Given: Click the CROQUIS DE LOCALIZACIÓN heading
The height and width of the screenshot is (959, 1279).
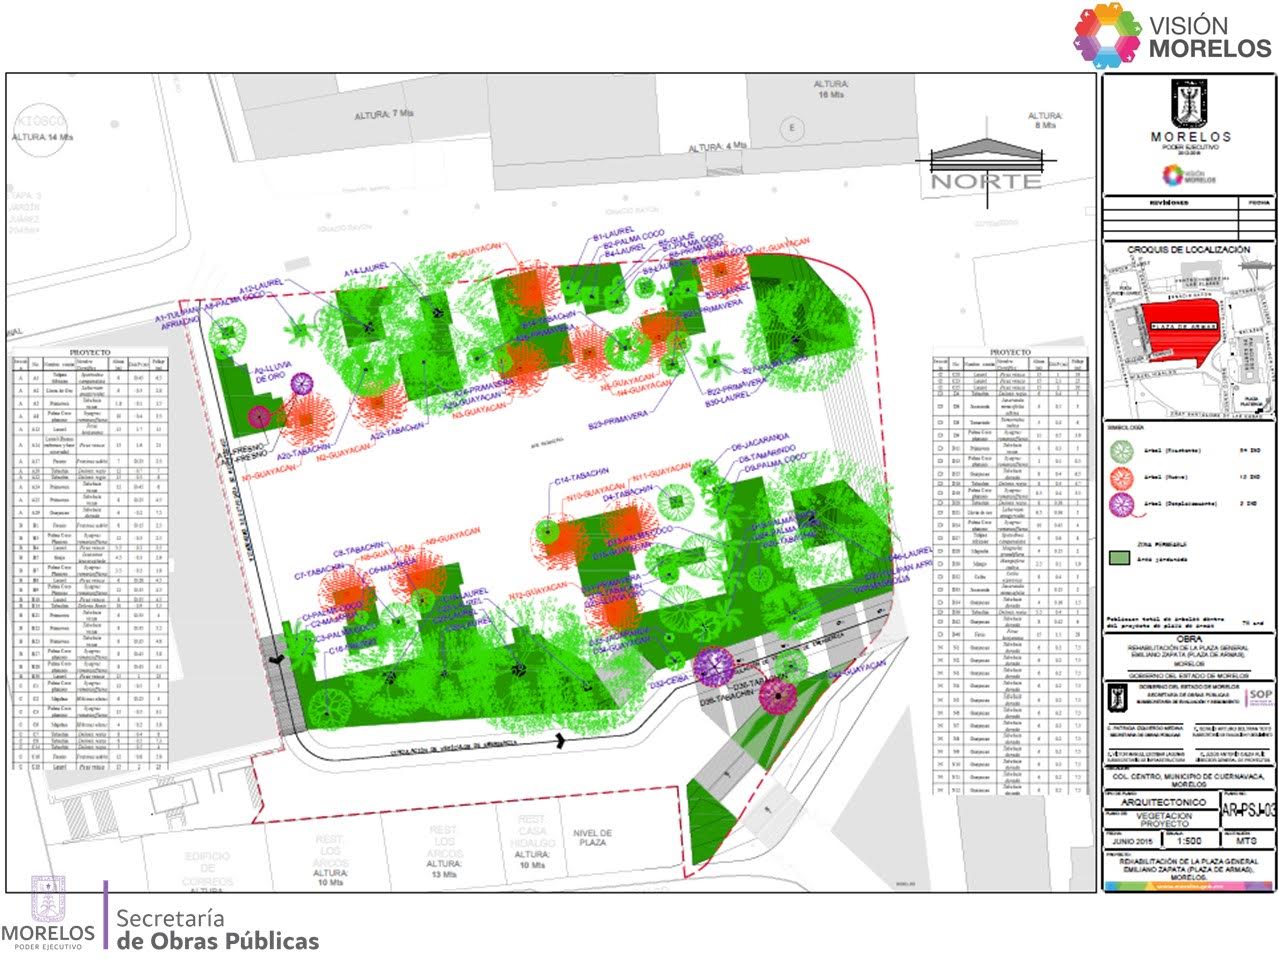Looking at the screenshot, I should pyautogui.click(x=1188, y=248).
